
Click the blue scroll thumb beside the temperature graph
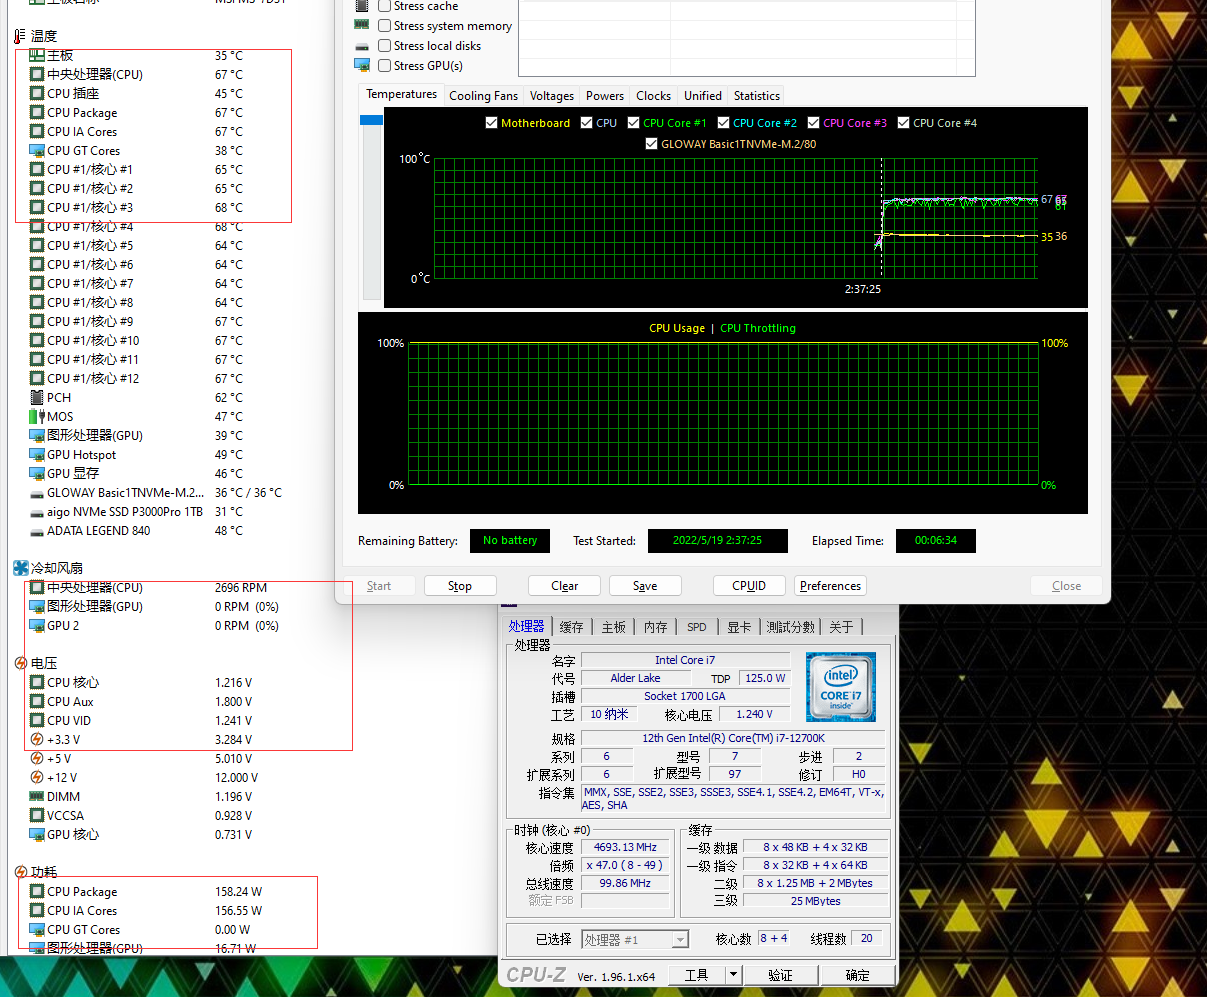click(371, 121)
